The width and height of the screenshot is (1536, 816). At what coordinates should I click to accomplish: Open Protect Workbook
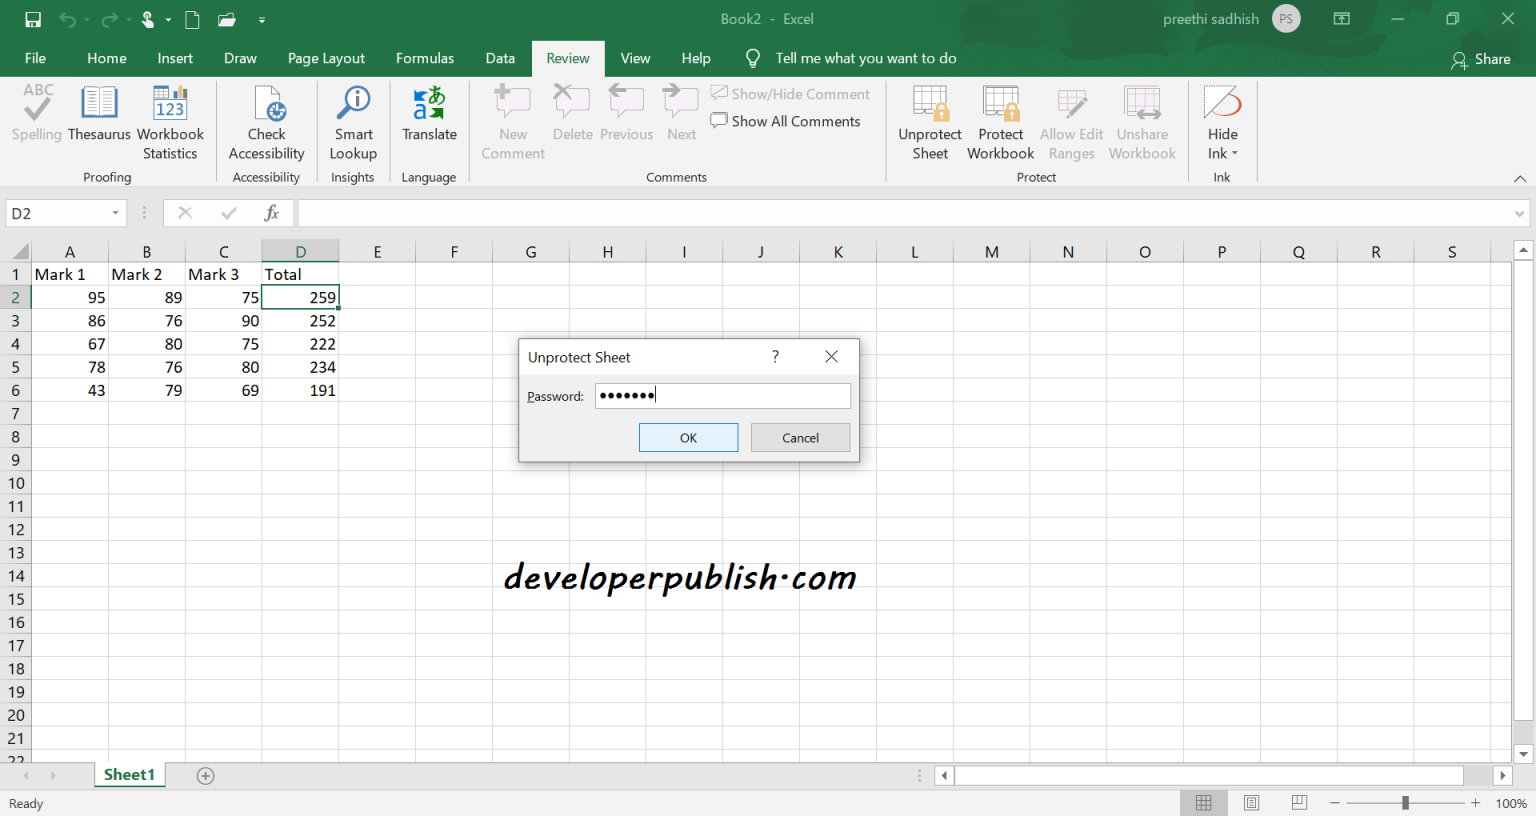tap(1000, 118)
